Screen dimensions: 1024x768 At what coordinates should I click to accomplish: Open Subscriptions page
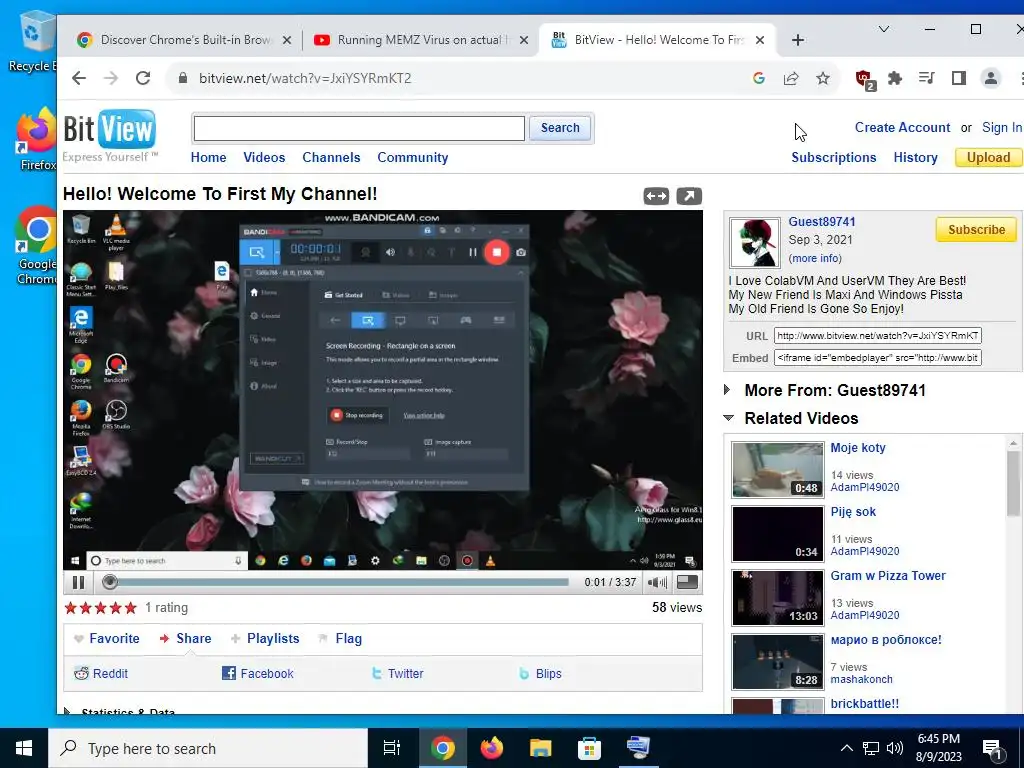(x=834, y=157)
